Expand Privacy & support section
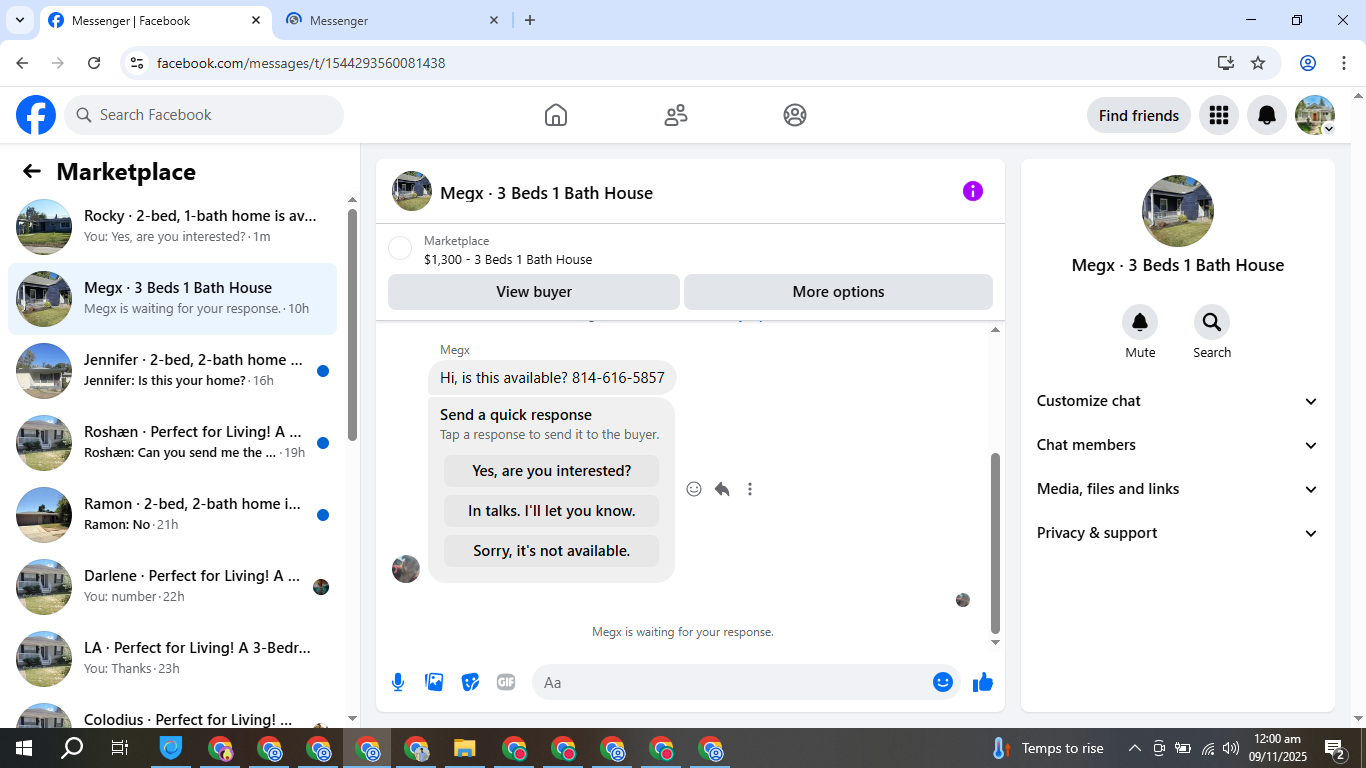 (x=1178, y=533)
